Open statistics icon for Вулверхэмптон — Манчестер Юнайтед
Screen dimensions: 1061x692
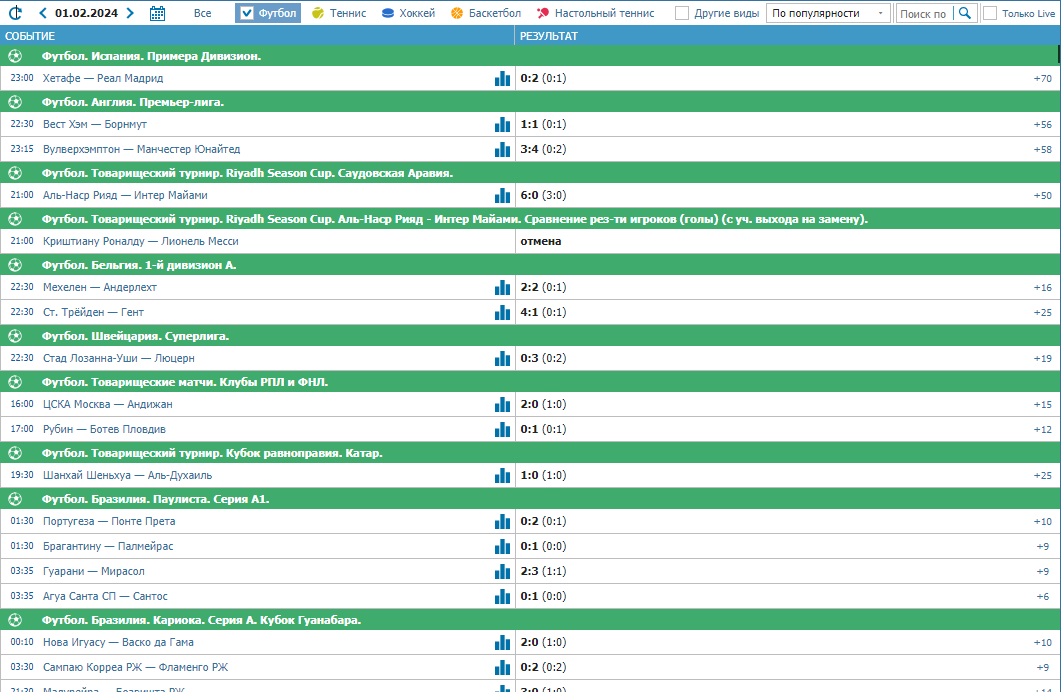pyautogui.click(x=502, y=149)
